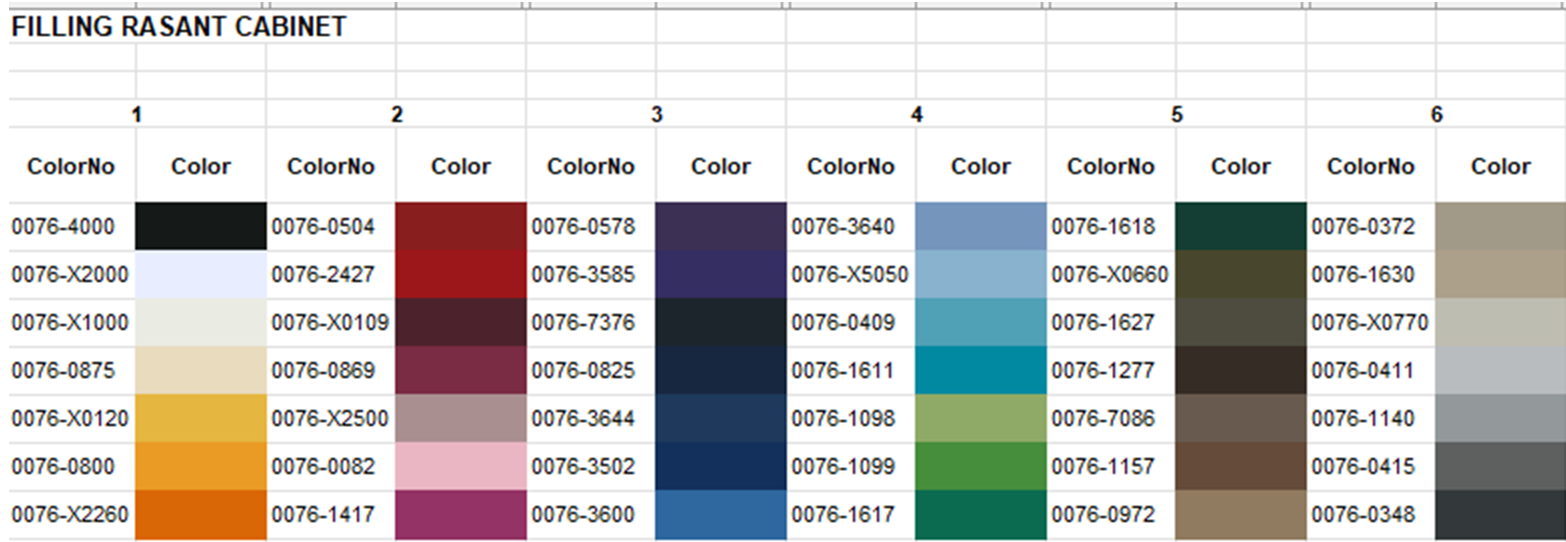Click the blue swatch beside 0076-3600
This screenshot has height=542, width=1566.
coord(720,515)
